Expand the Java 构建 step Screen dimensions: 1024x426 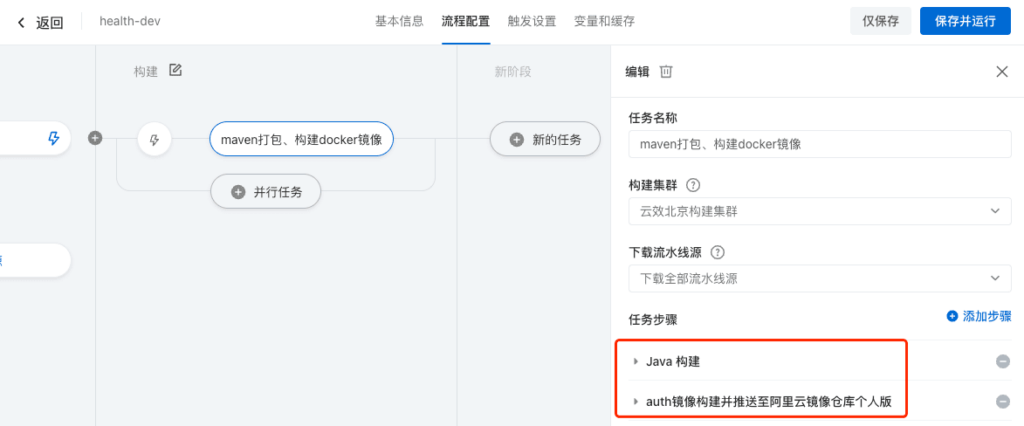pyautogui.click(x=636, y=361)
